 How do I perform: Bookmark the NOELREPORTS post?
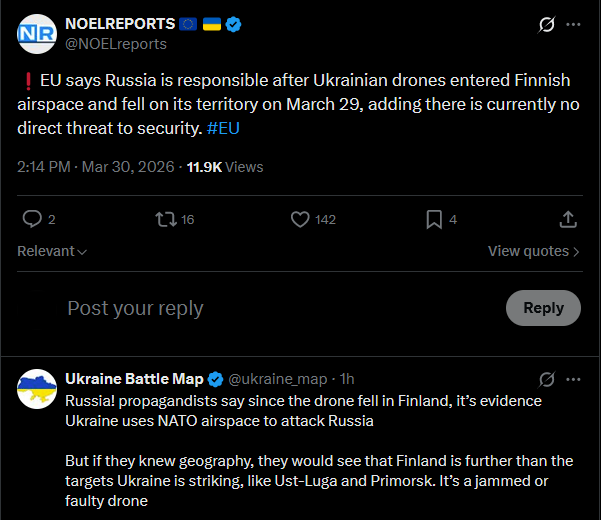(x=434, y=219)
